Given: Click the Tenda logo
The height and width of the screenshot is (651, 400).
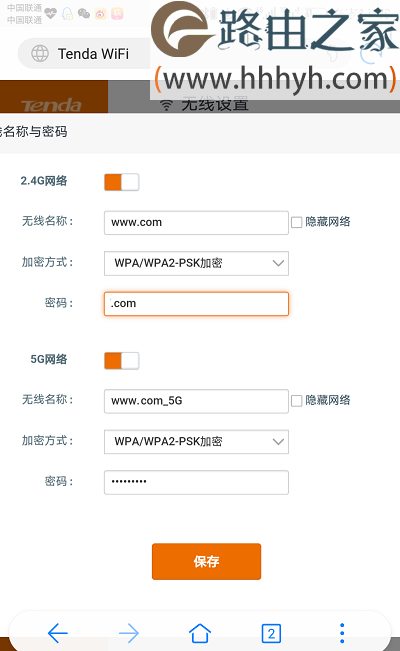Looking at the screenshot, I should pyautogui.click(x=51, y=105).
